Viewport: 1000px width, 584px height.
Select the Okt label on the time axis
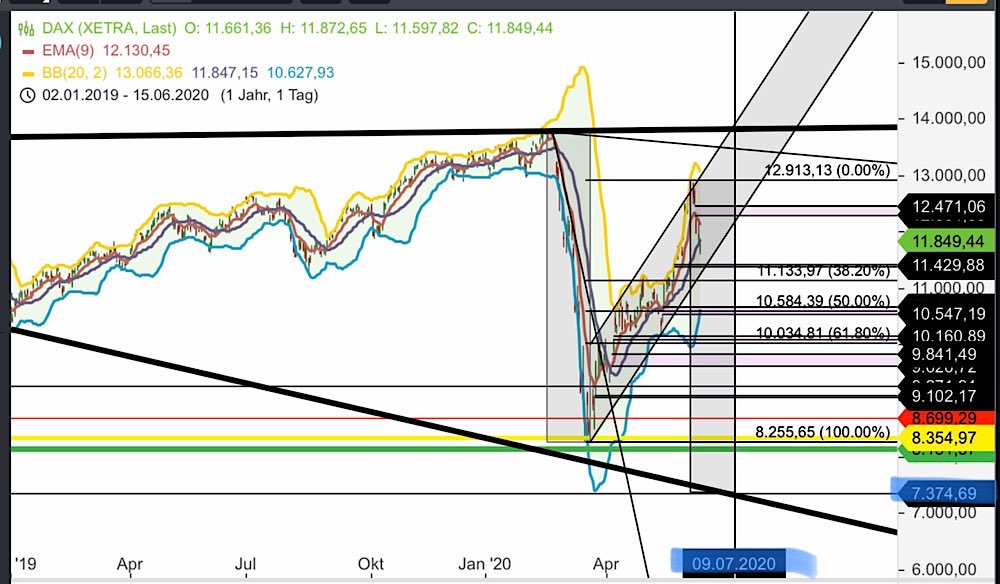point(370,563)
